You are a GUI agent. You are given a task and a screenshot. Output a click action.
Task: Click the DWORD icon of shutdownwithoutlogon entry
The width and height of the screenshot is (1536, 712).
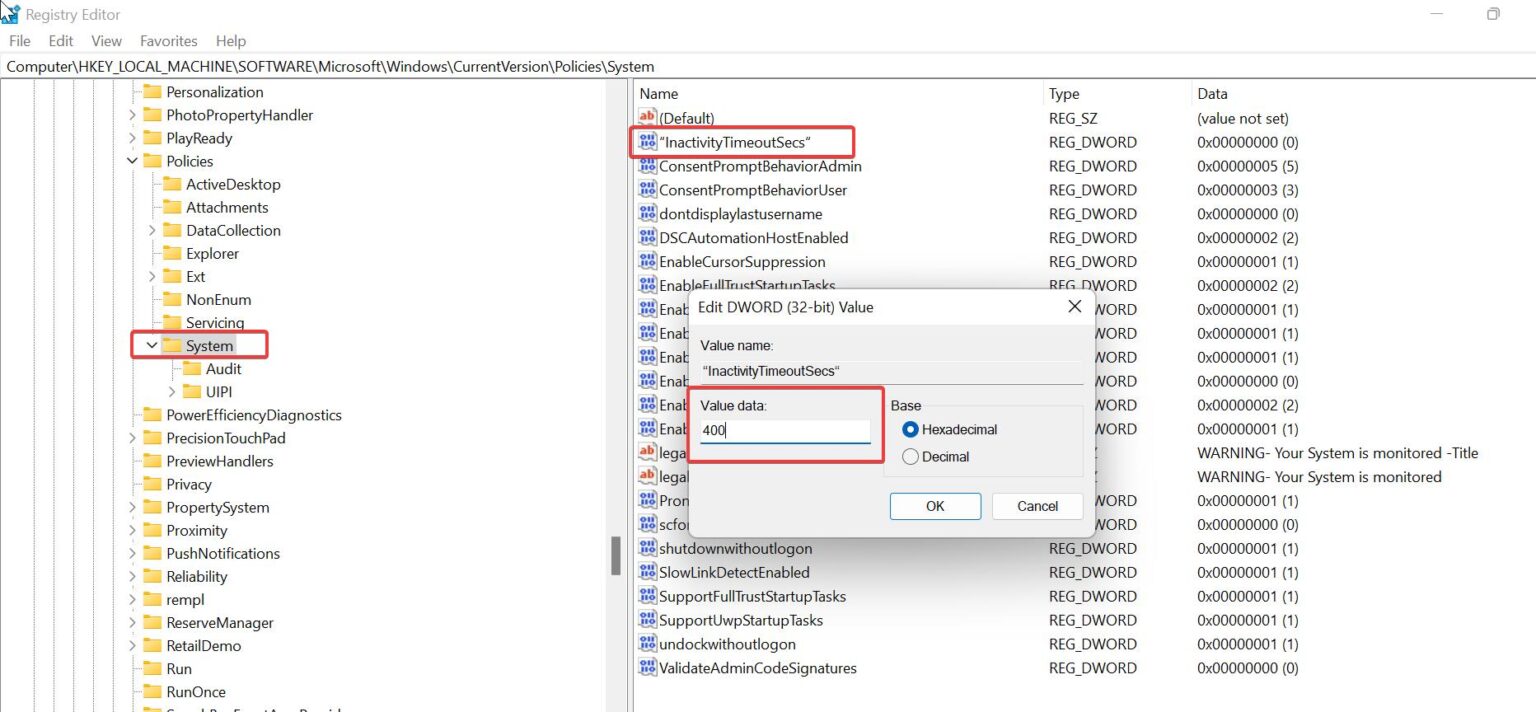click(647, 548)
